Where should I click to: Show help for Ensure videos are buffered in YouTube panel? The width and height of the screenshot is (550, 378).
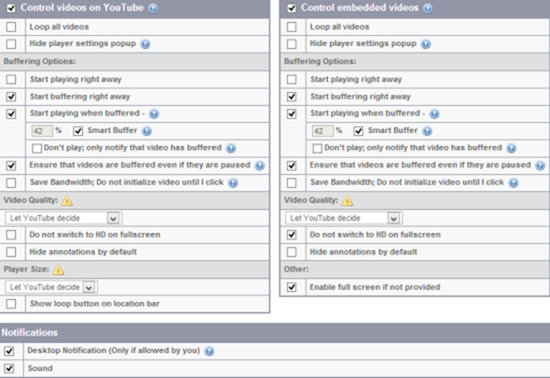[x=260, y=166]
